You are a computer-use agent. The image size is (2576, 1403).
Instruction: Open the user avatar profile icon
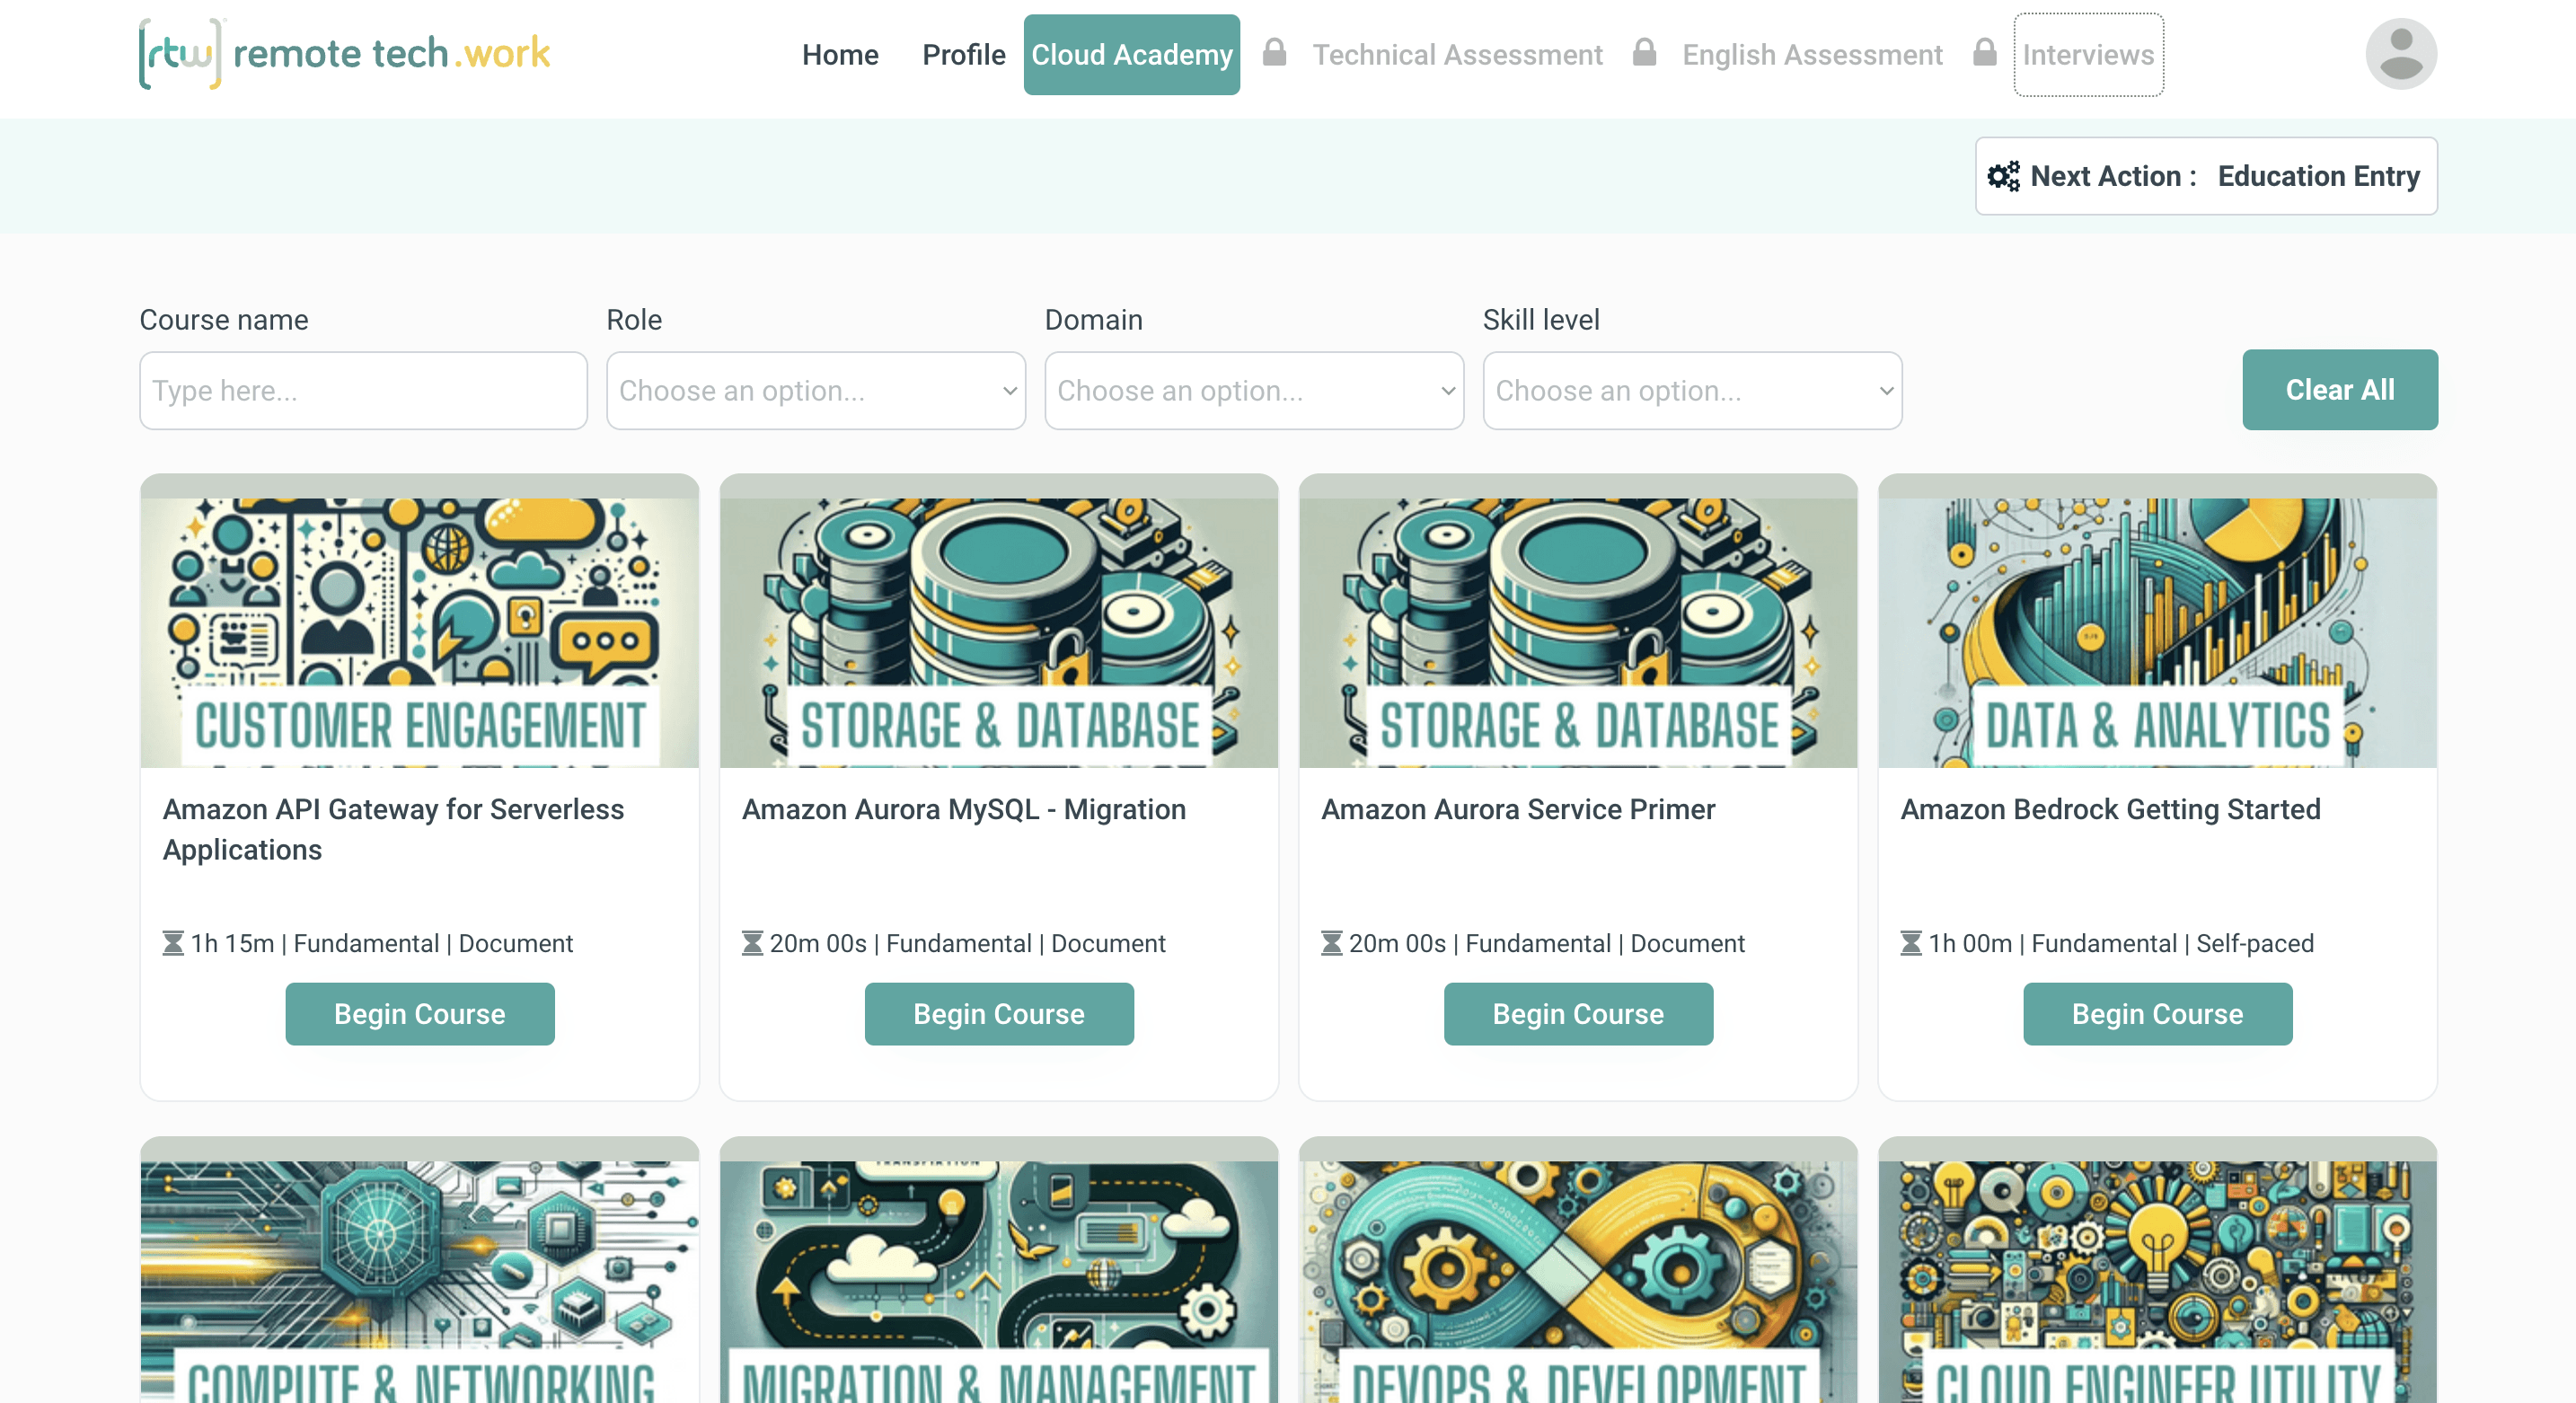coord(2400,54)
